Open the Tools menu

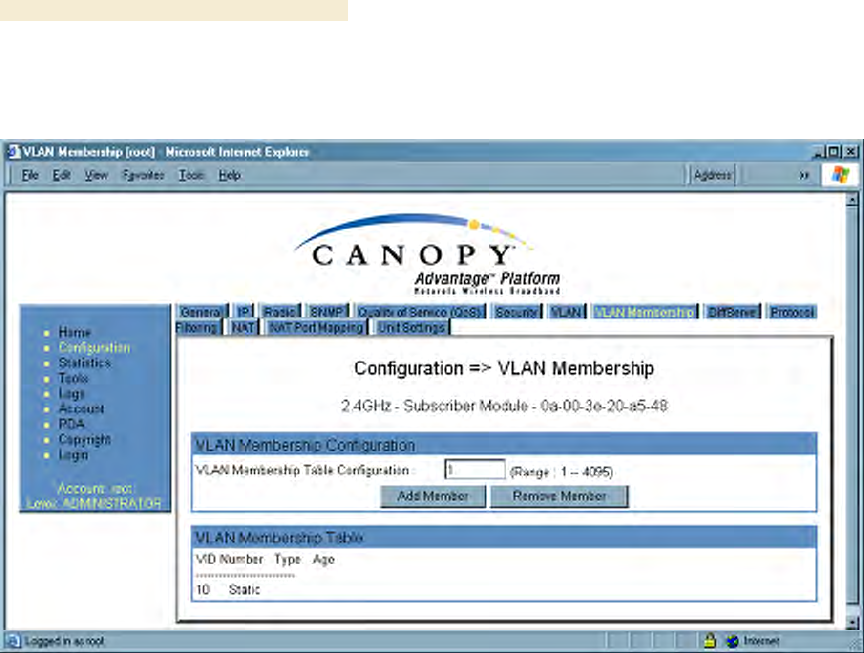(x=191, y=175)
